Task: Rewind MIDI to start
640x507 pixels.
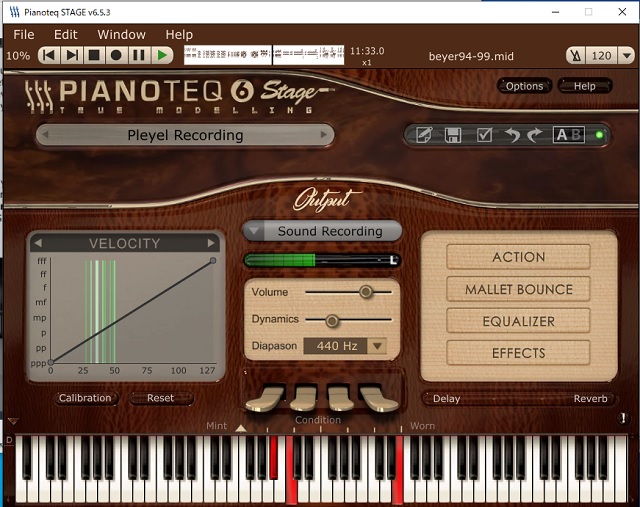Action: (49, 55)
